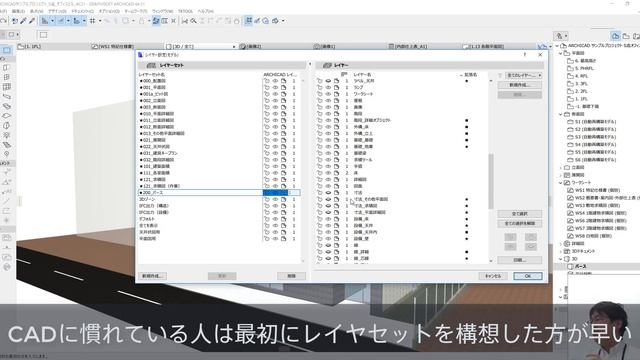Click wireframe page icon for 003_断面図 set
Image resolution: width=640 pixels, height=360 pixels.
click(x=284, y=107)
